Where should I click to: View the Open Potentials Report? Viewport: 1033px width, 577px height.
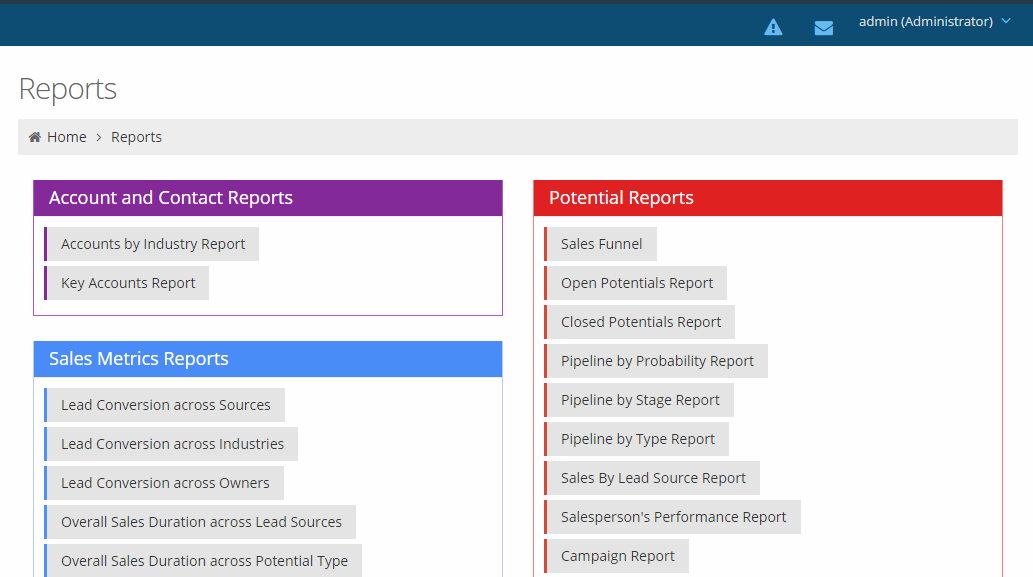click(x=637, y=283)
